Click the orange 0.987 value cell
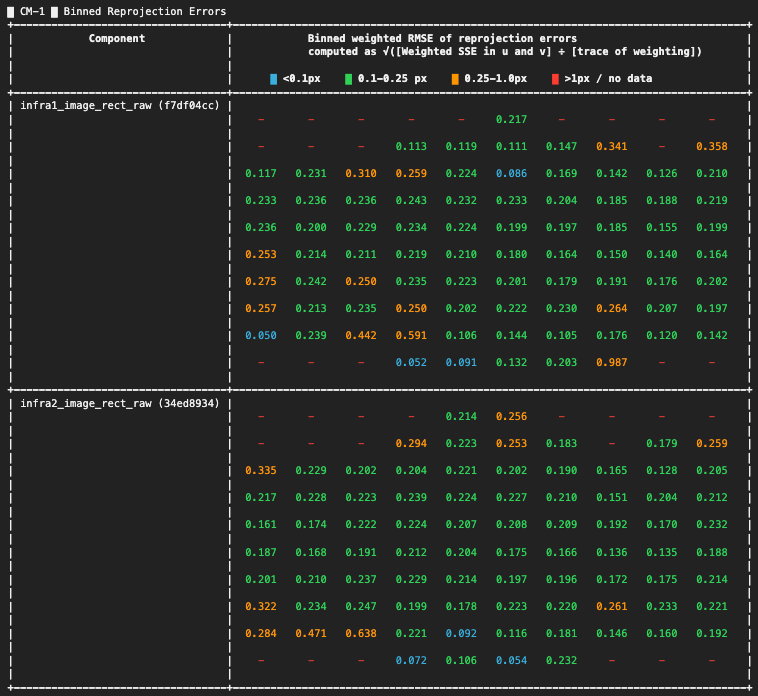The image size is (758, 696). coord(611,362)
